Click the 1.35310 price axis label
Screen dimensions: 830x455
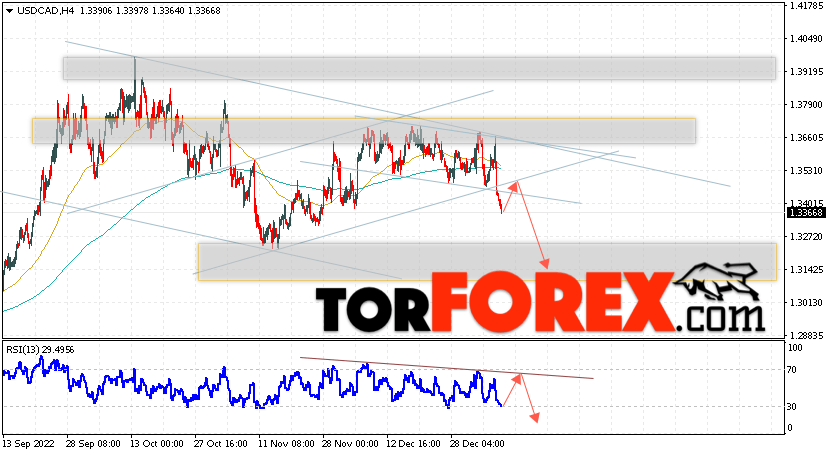click(806, 170)
